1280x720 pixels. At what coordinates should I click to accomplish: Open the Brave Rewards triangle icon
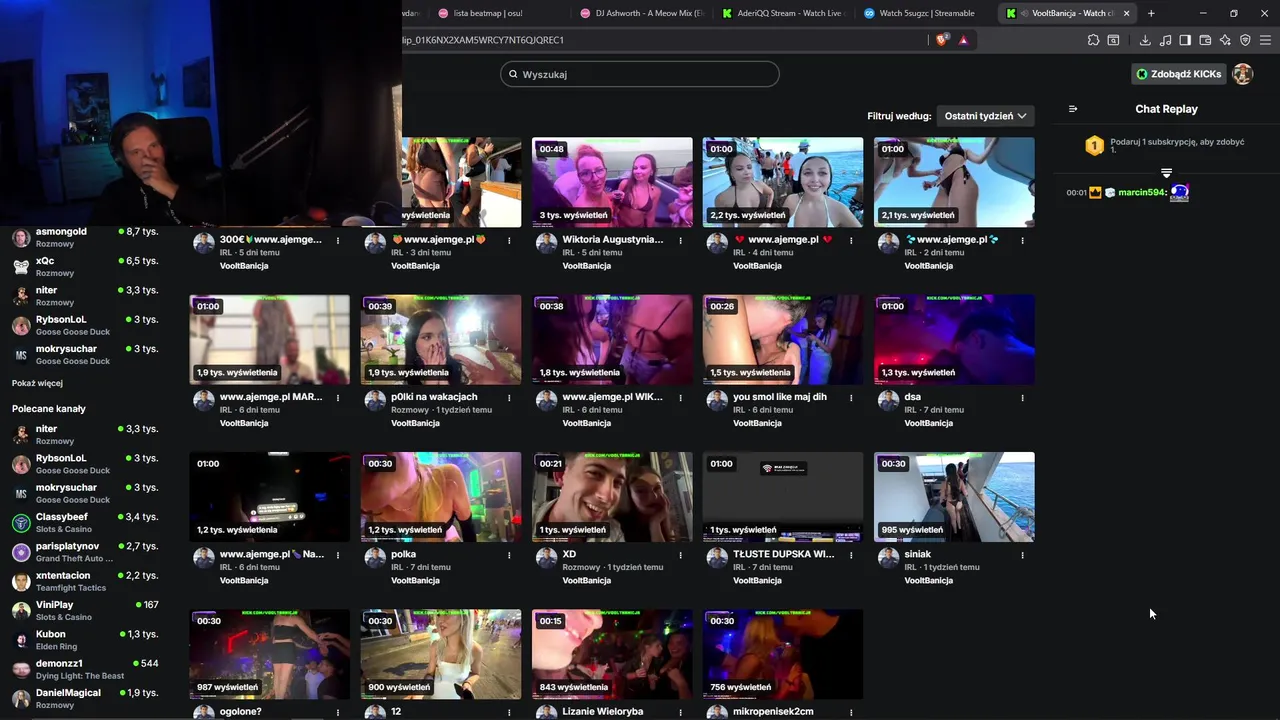coord(963,40)
